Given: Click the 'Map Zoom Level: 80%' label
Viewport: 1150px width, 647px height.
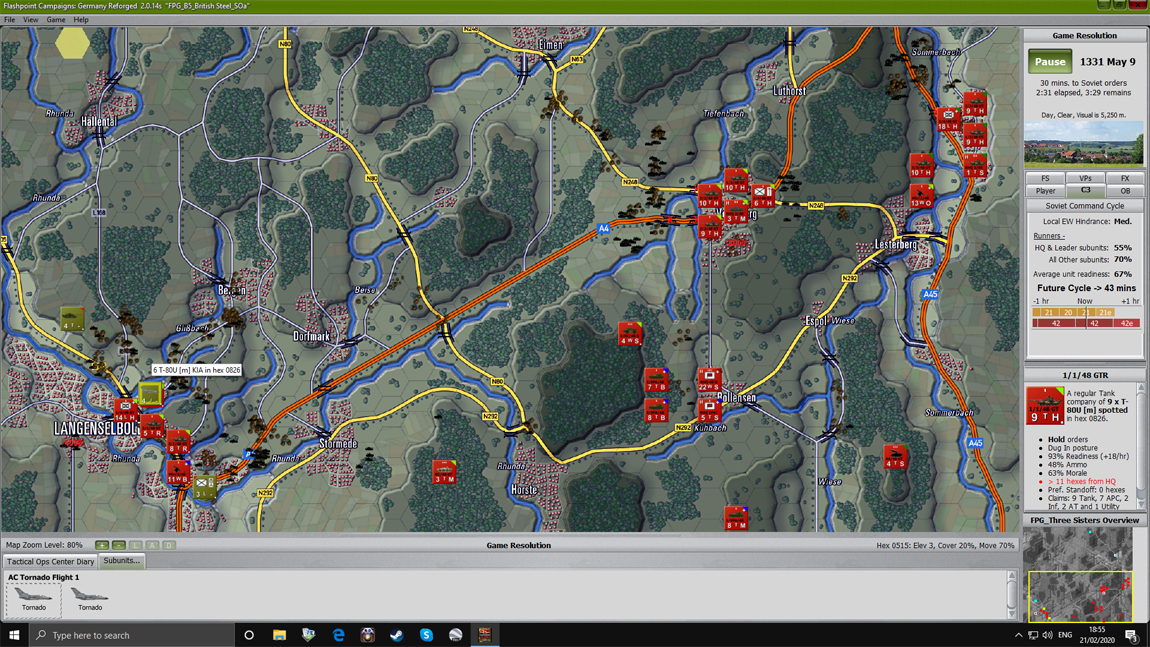Looking at the screenshot, I should tap(44, 545).
